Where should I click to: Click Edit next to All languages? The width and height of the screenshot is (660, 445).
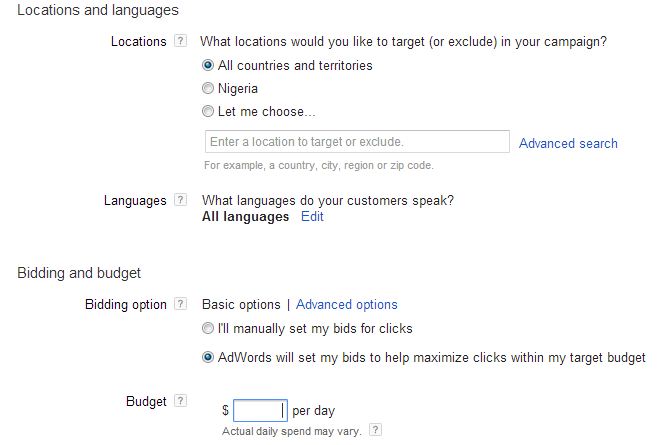tap(312, 216)
